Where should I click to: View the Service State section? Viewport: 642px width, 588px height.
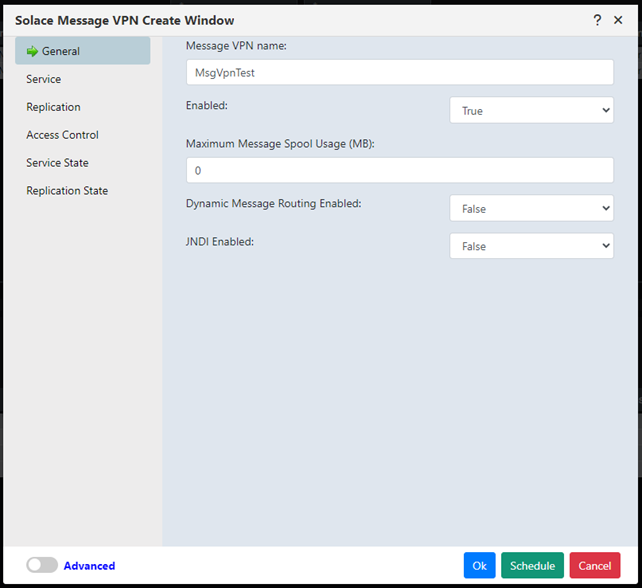(57, 163)
